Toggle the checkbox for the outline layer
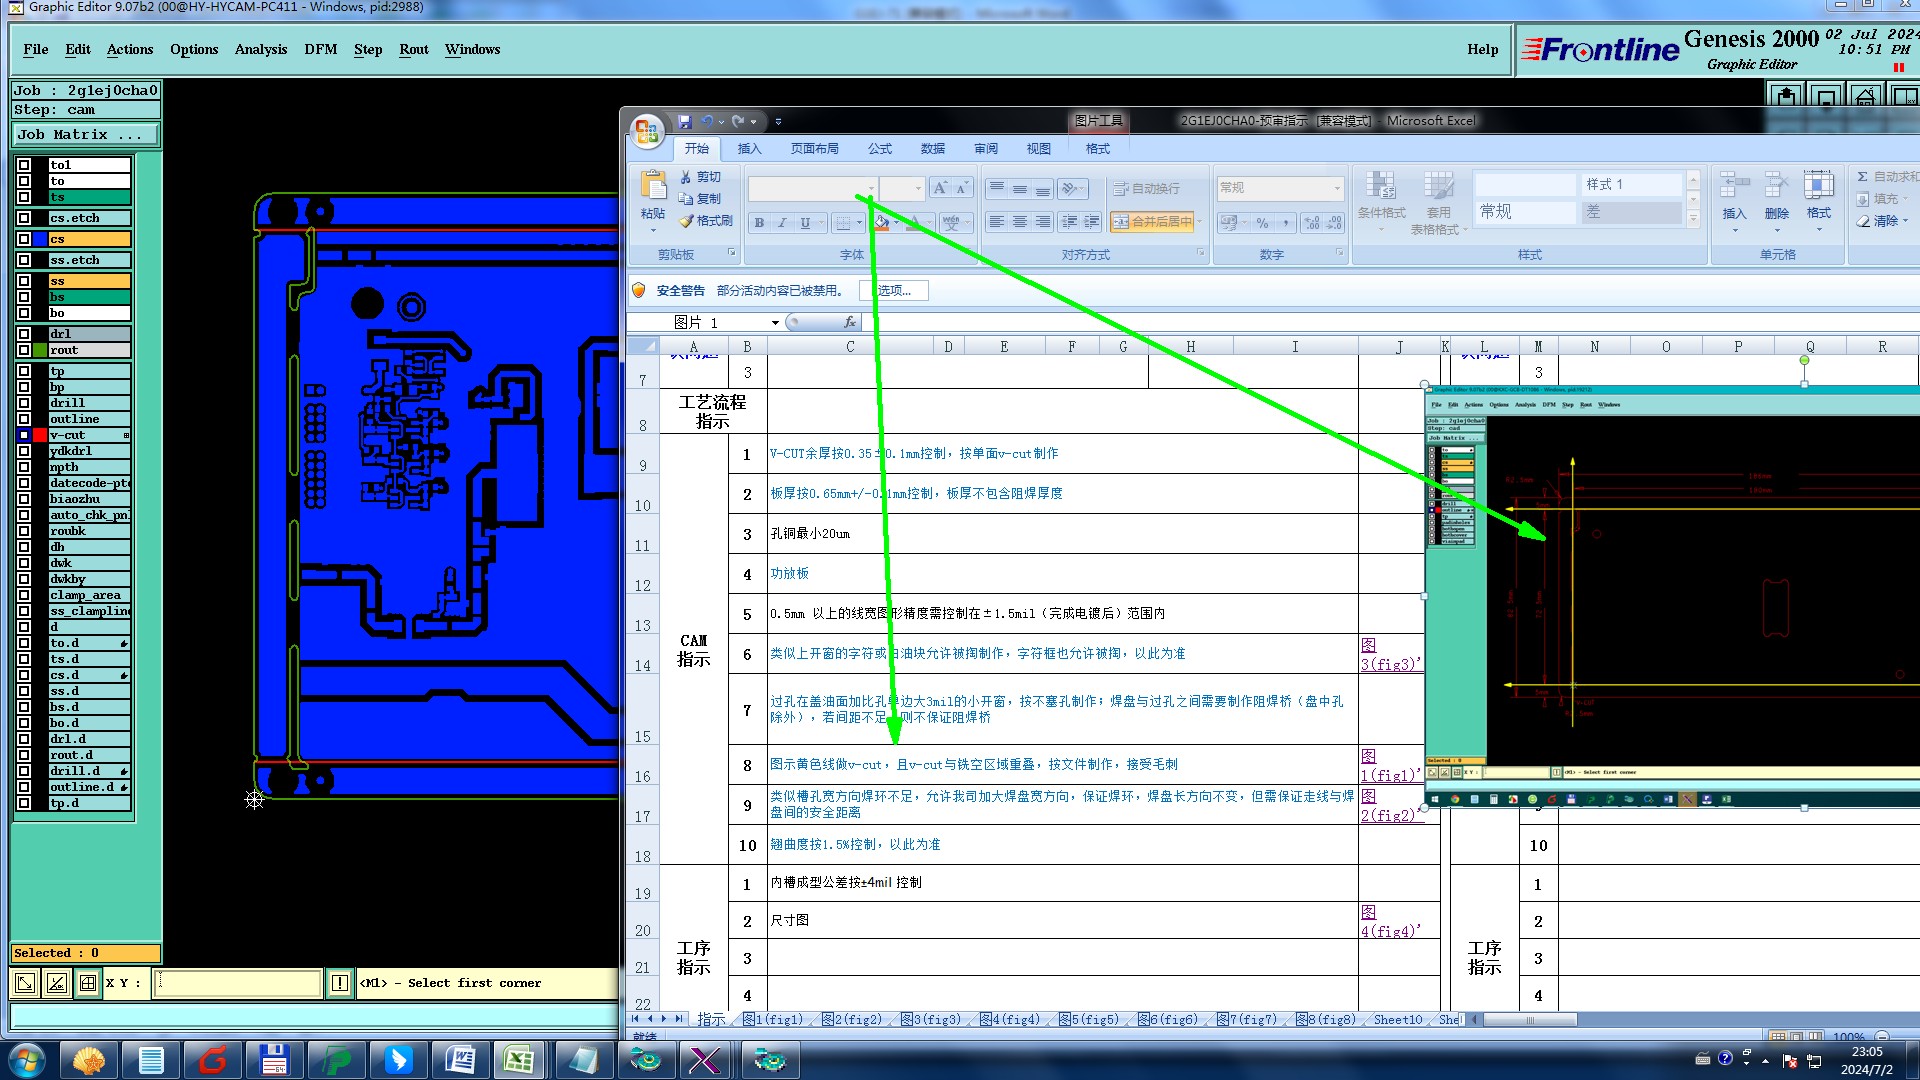Viewport: 1920px width, 1080px height. coord(24,419)
